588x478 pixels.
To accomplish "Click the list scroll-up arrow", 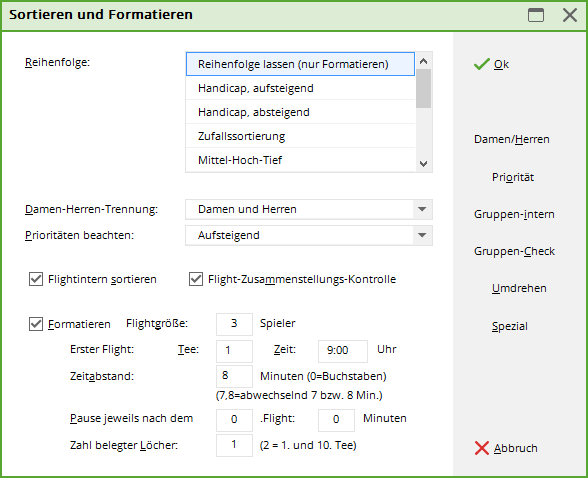I will point(424,61).
